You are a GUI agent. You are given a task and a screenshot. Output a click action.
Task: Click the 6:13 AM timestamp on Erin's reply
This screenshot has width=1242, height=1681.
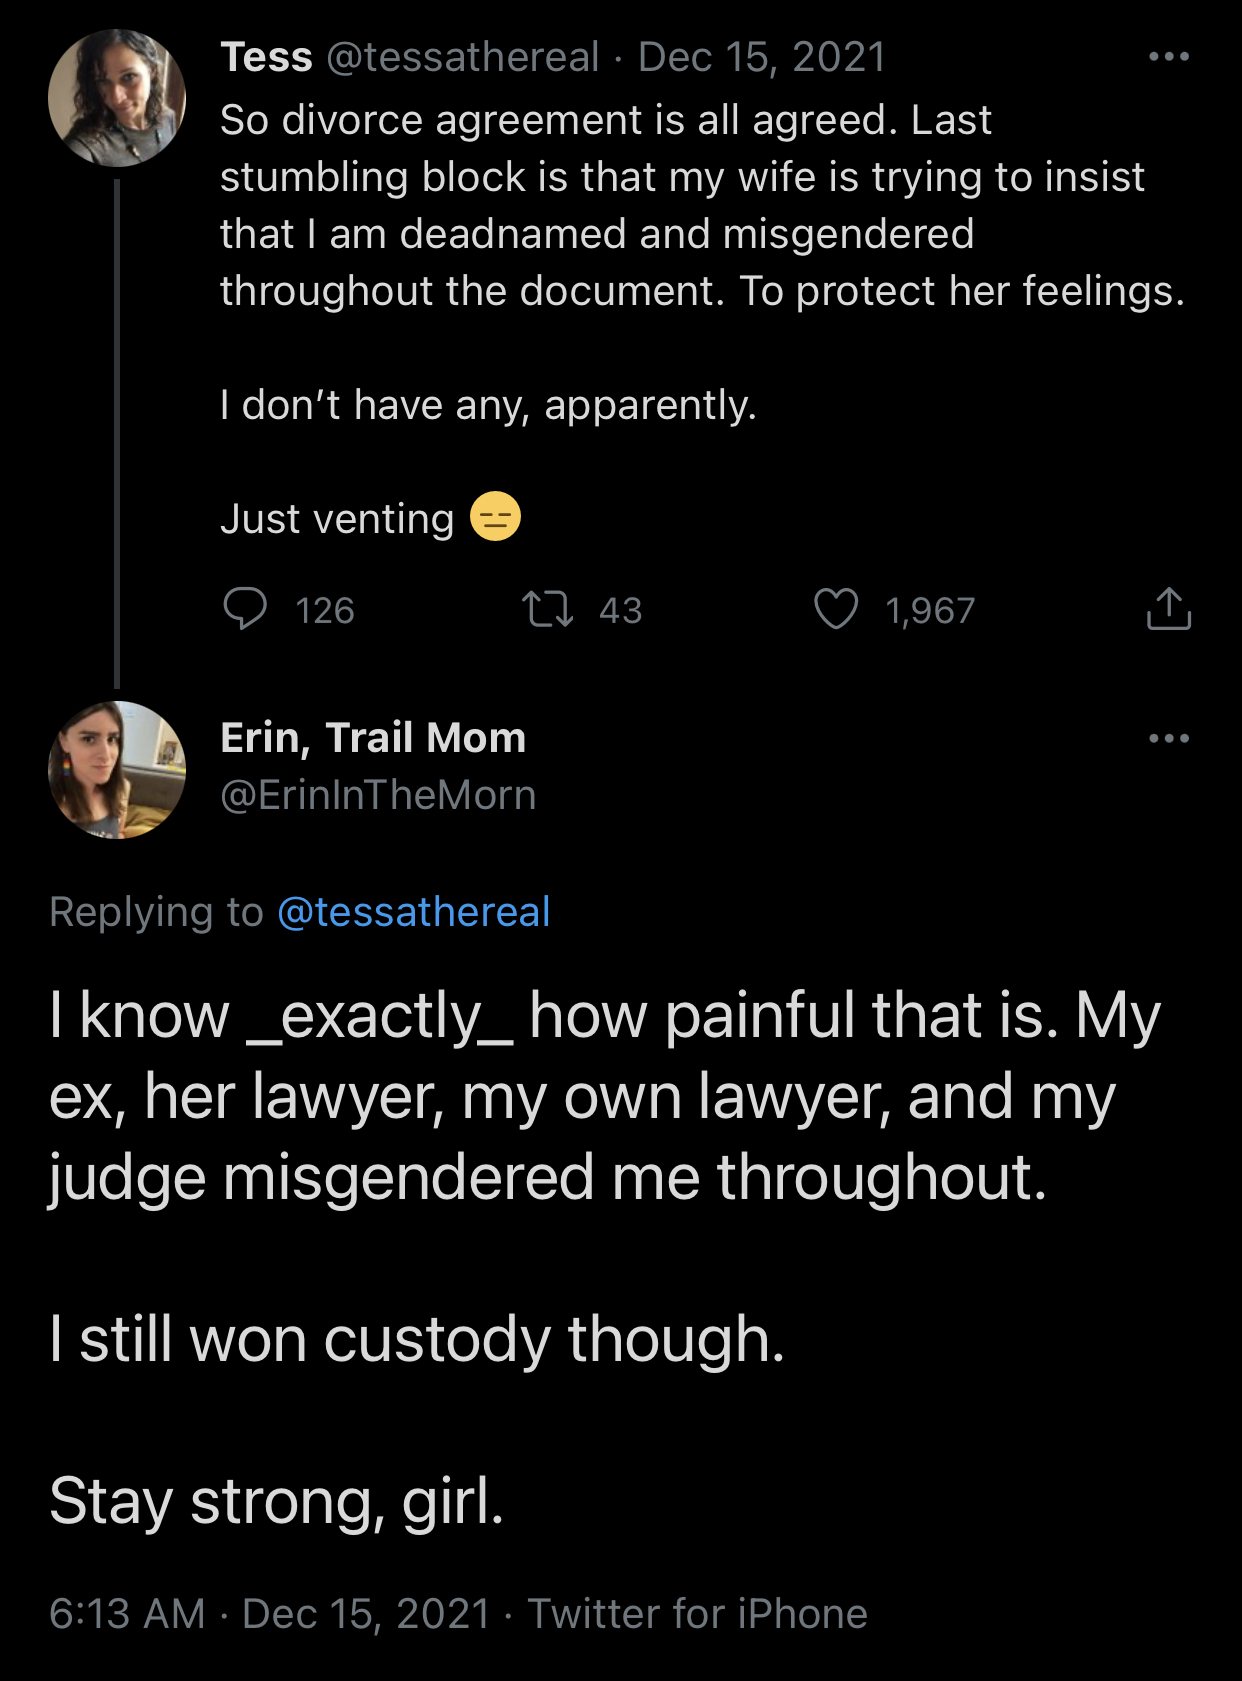click(127, 1613)
